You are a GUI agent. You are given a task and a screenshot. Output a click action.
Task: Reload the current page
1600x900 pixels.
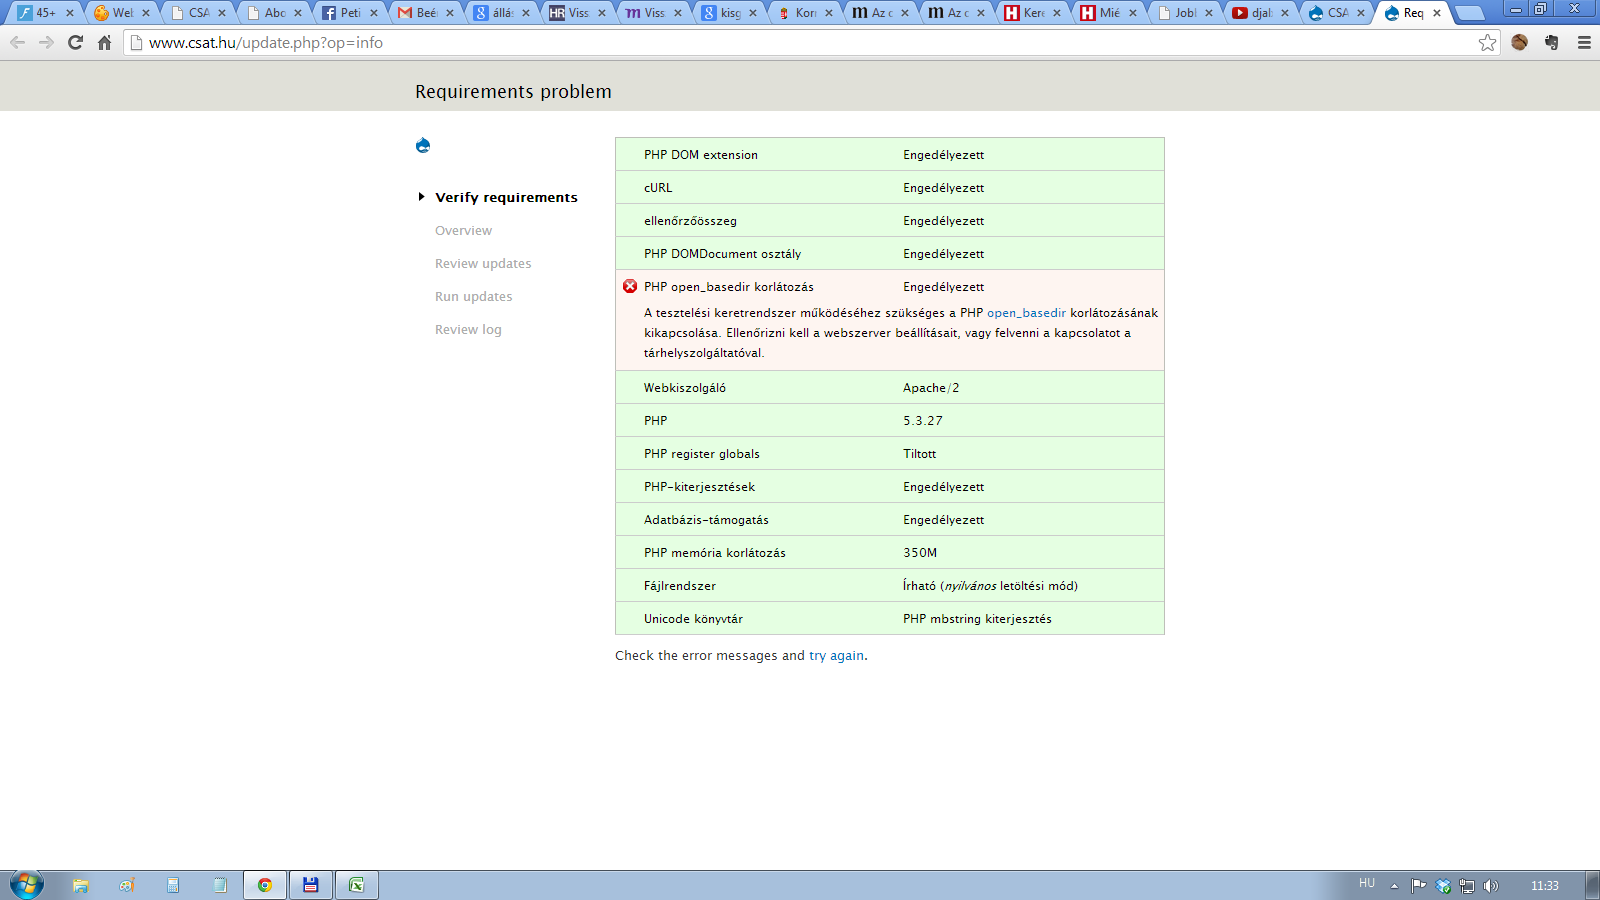(x=75, y=43)
